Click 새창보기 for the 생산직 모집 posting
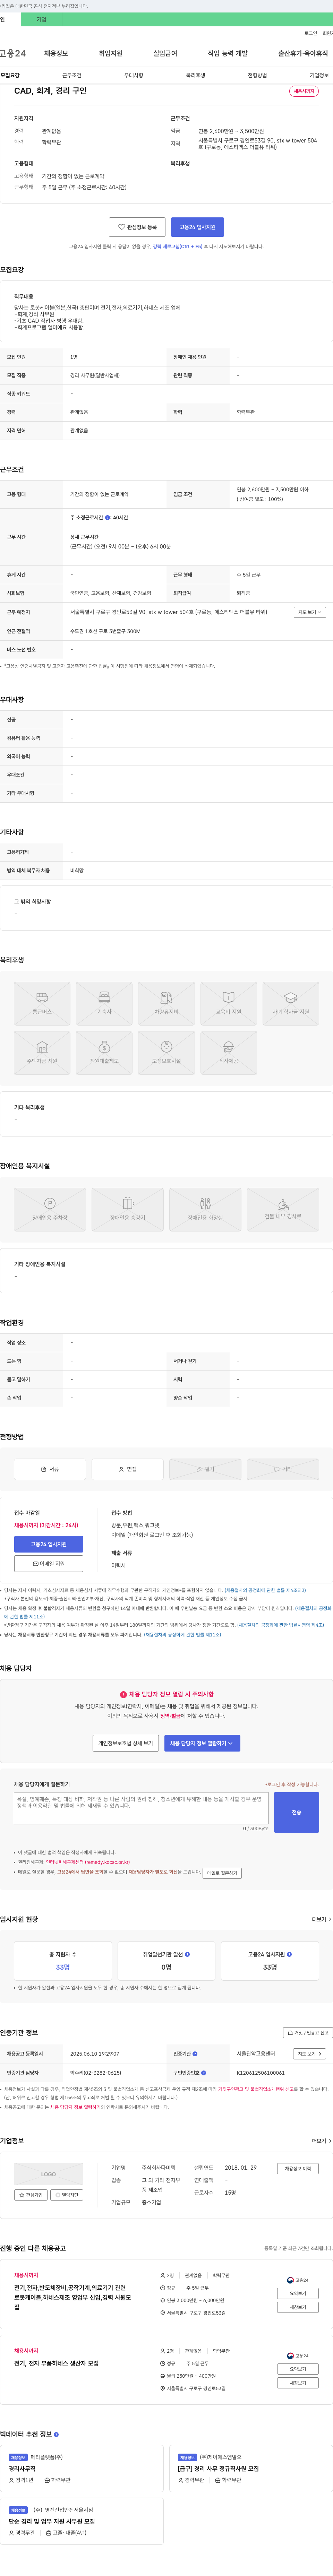This screenshot has height=2576, width=333. (x=298, y=2383)
